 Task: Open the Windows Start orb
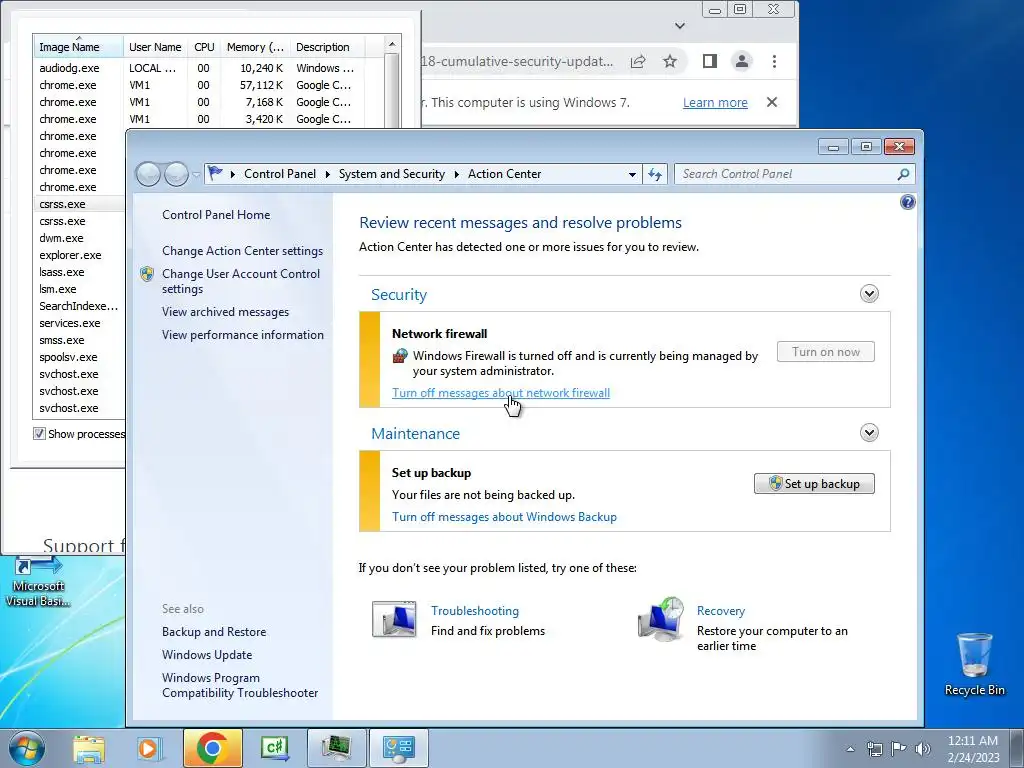click(x=27, y=748)
